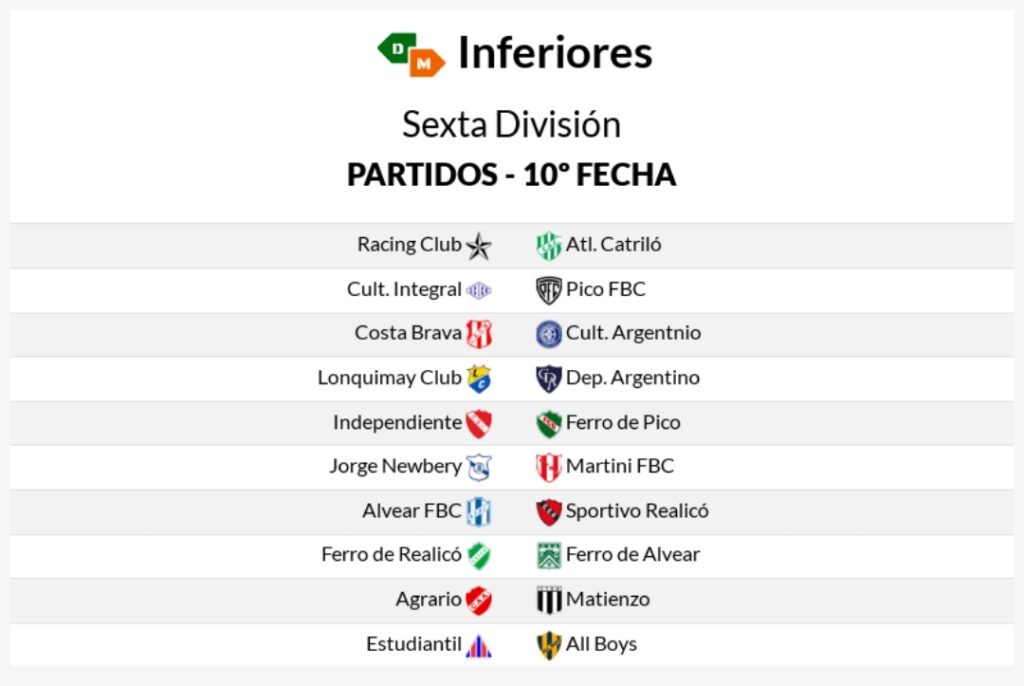The width and height of the screenshot is (1024, 686).
Task: Click the Costa Brava red striped crest
Action: pos(479,335)
